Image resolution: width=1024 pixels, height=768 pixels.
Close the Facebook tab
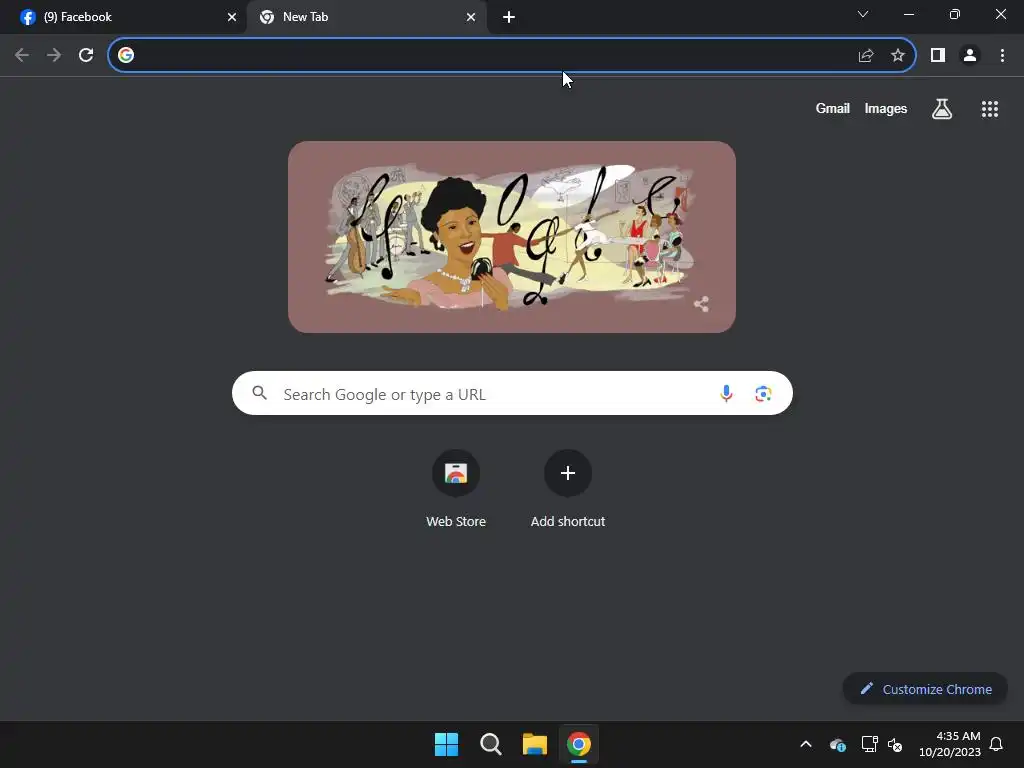[231, 17]
